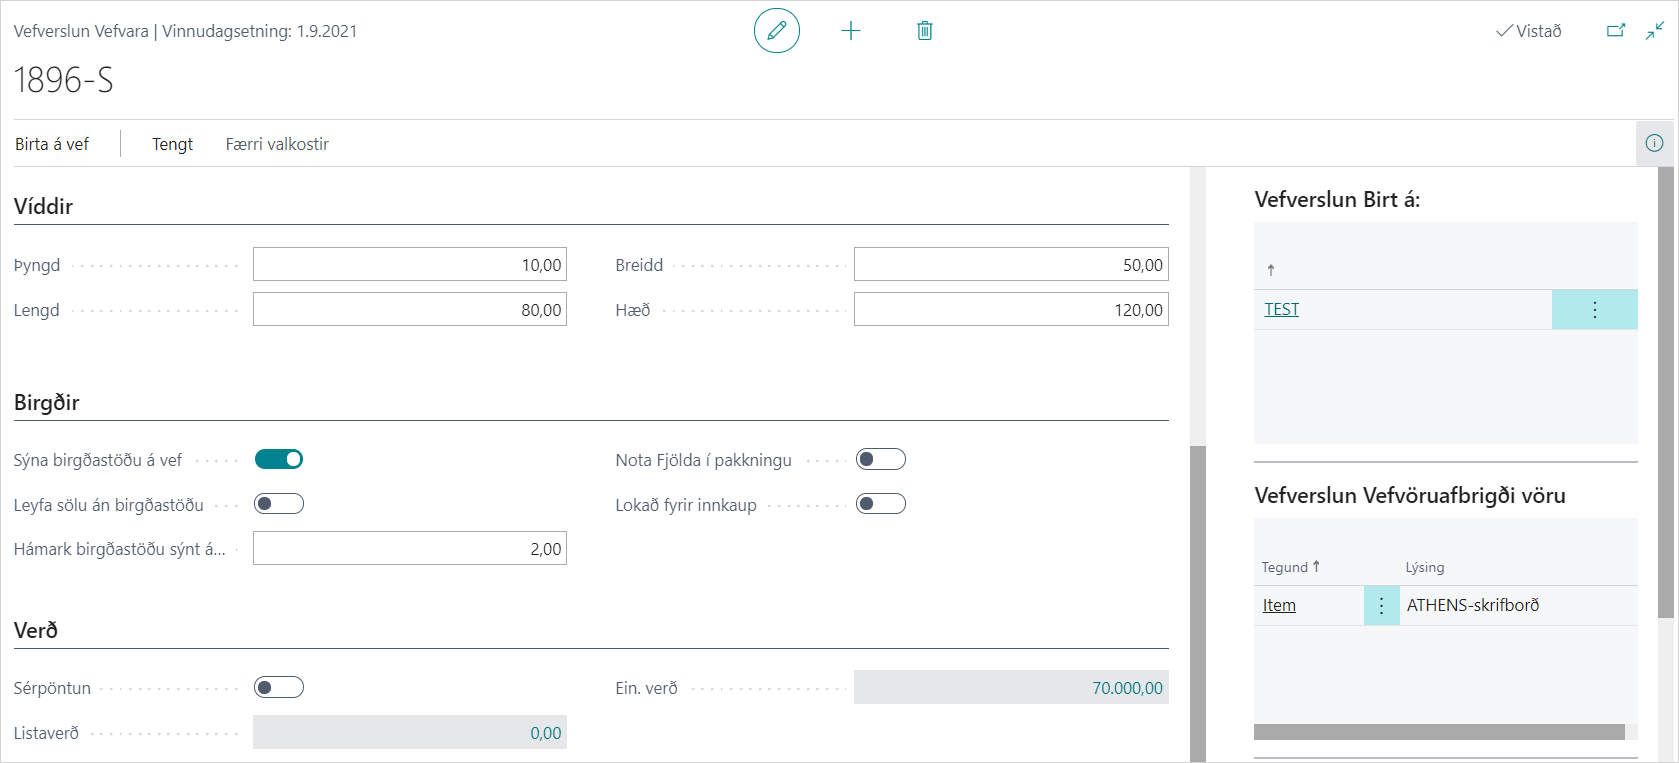Open page in new window icon

1616,31
